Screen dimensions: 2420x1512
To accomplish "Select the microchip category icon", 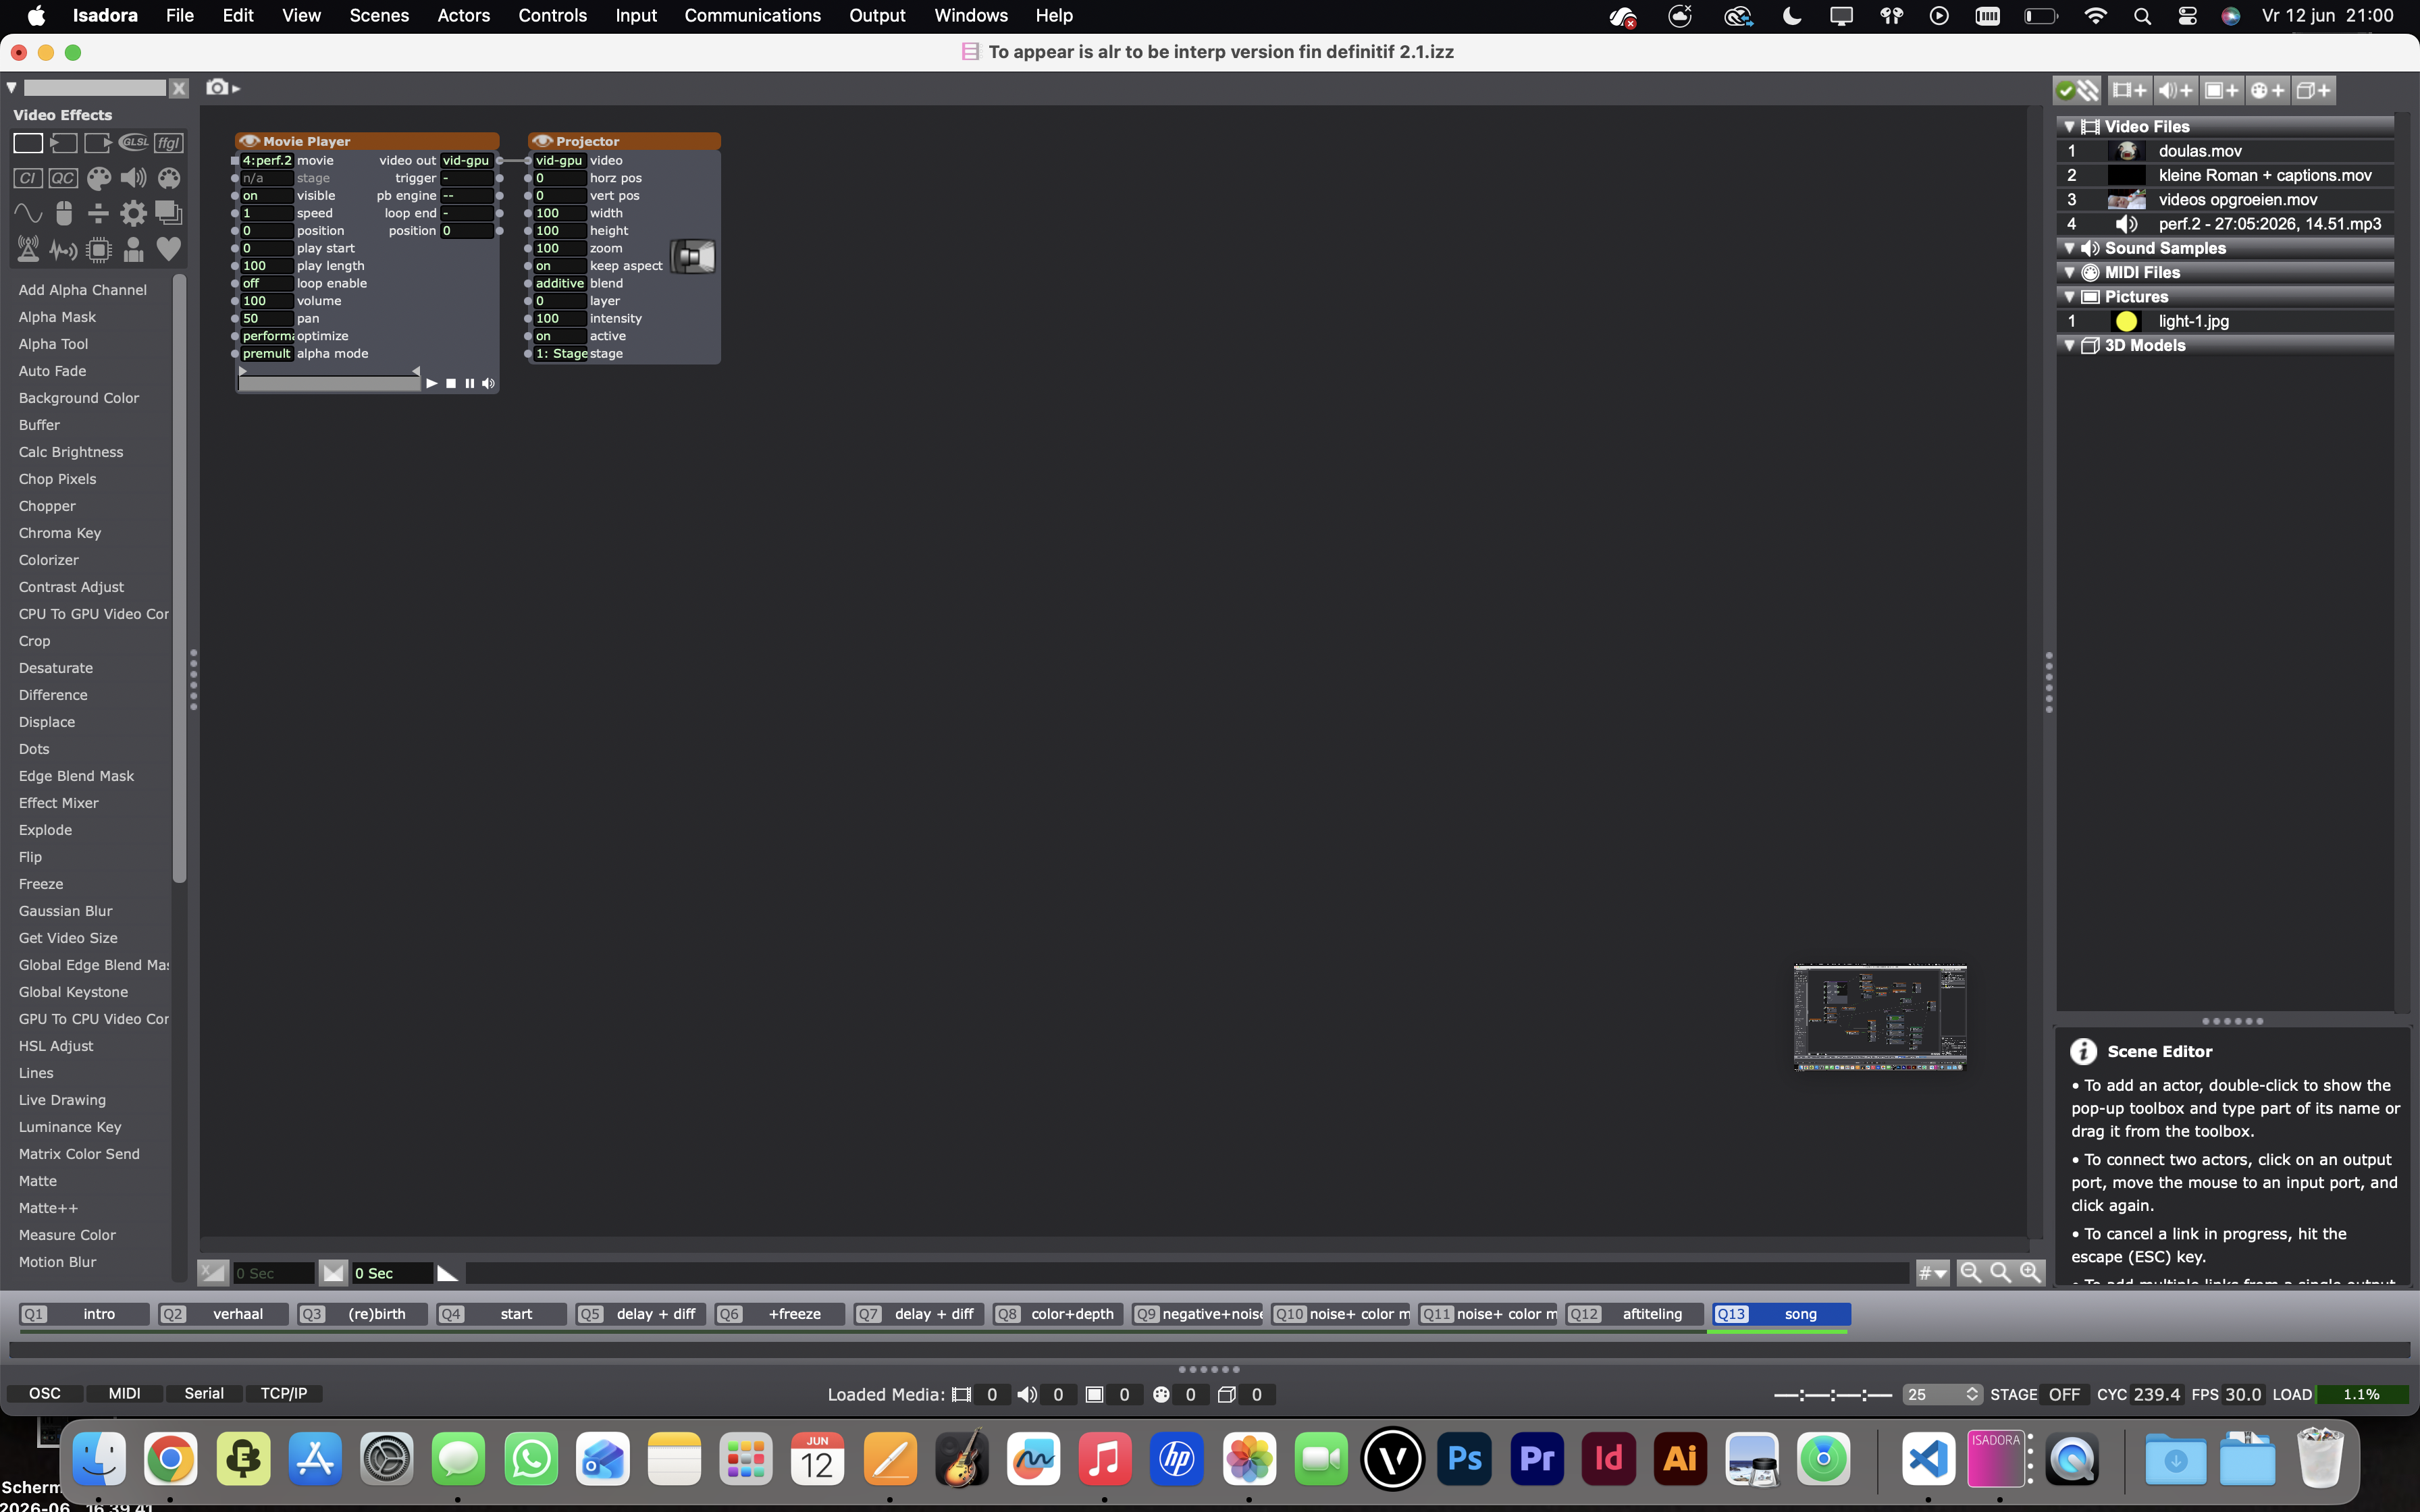I will (x=98, y=249).
